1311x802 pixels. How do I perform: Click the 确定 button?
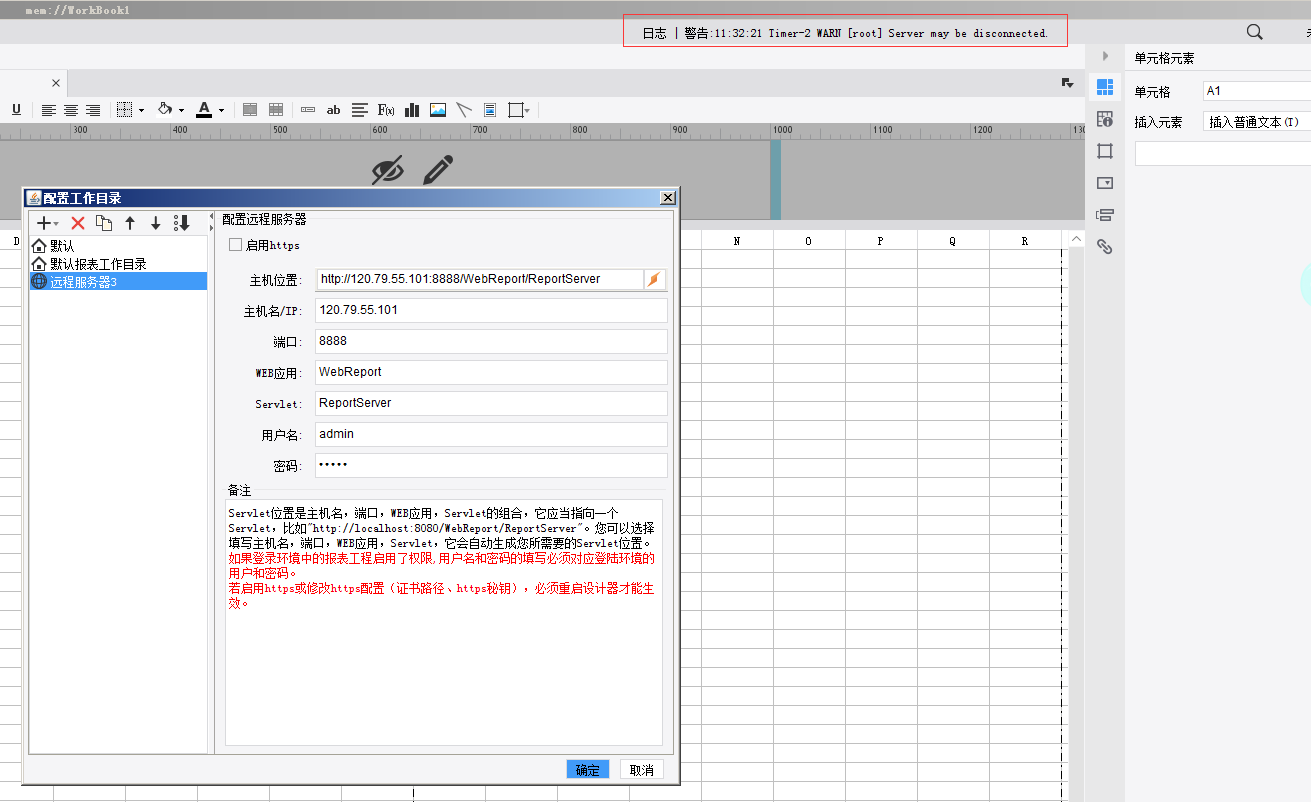point(587,770)
